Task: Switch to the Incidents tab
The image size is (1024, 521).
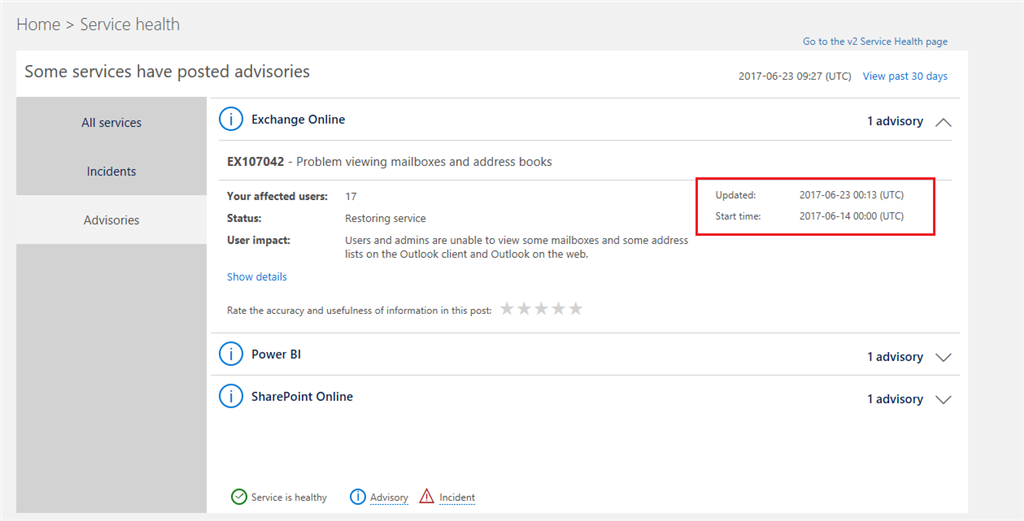Action: (x=111, y=171)
